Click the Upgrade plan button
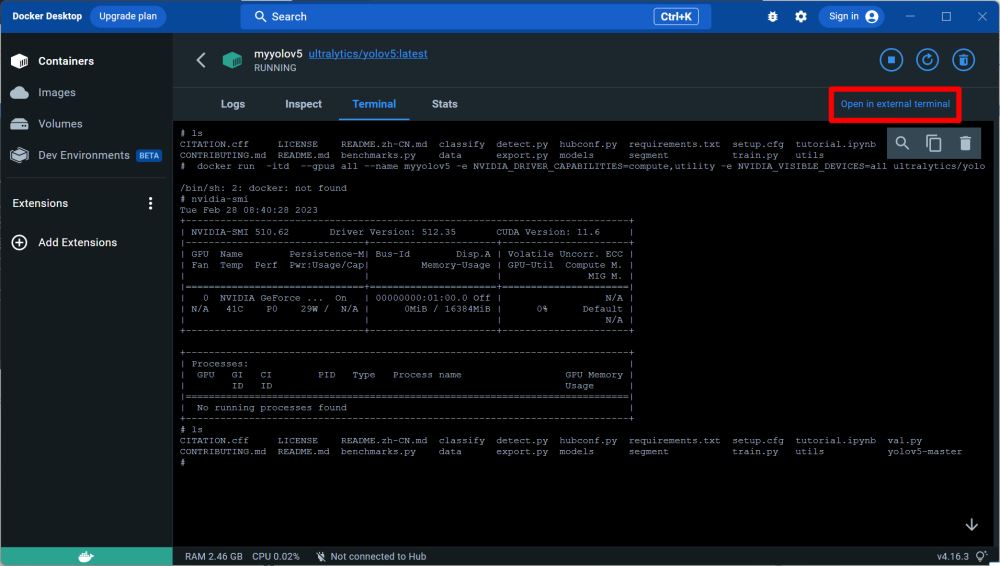1000x566 pixels. pyautogui.click(x=128, y=16)
